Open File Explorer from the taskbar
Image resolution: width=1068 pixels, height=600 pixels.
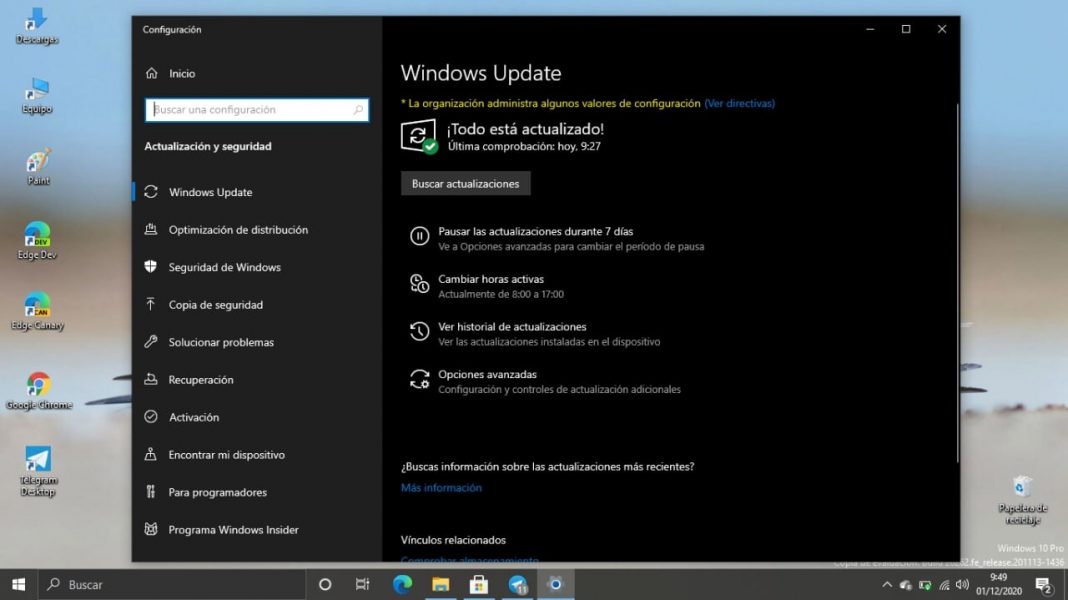coord(441,584)
